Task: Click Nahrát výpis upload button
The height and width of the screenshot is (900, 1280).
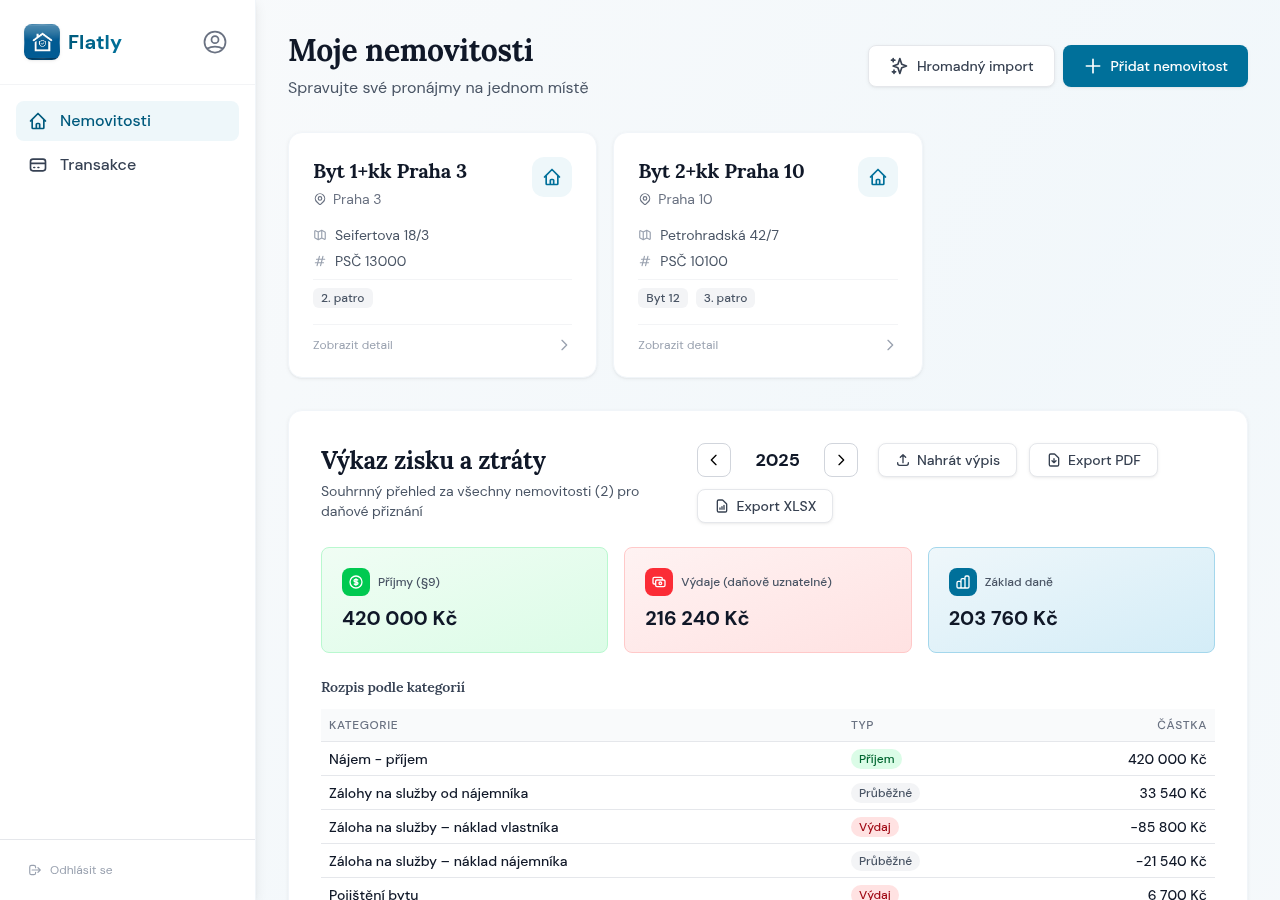Action: click(x=947, y=460)
